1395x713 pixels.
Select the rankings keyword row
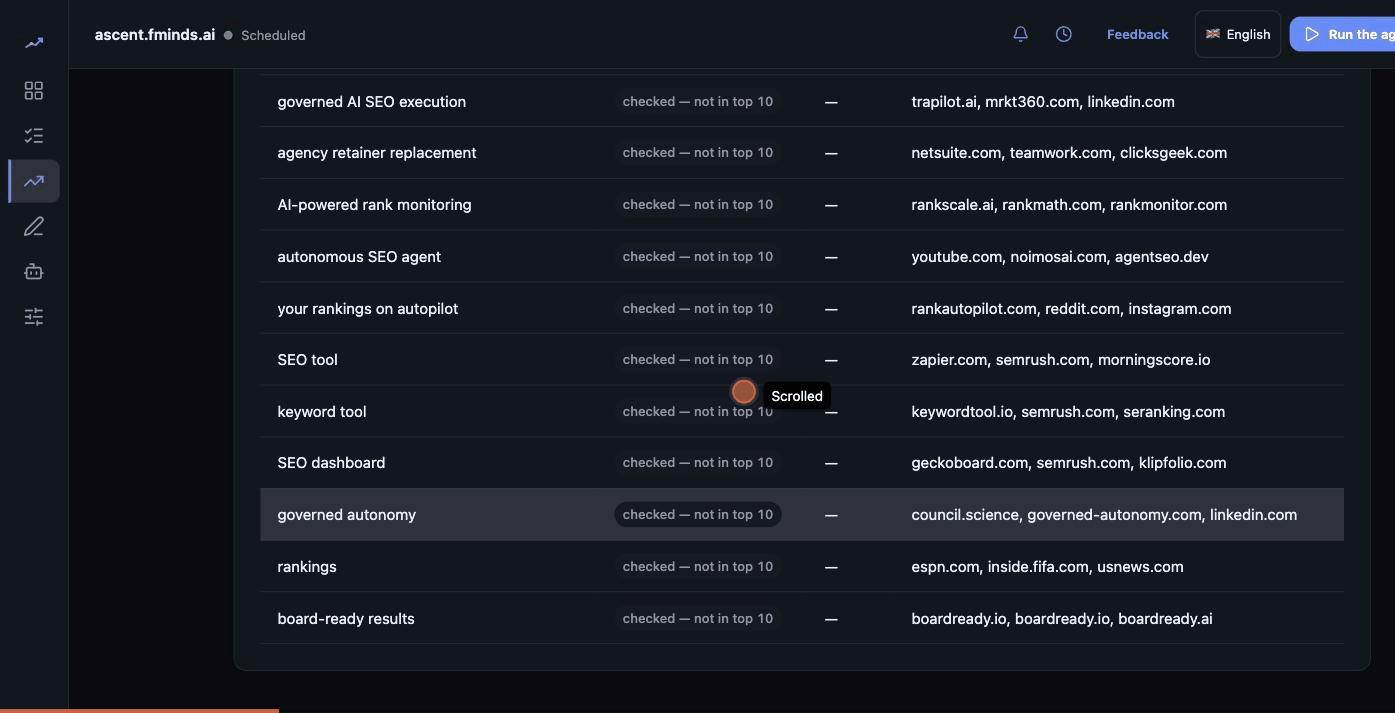[802, 567]
